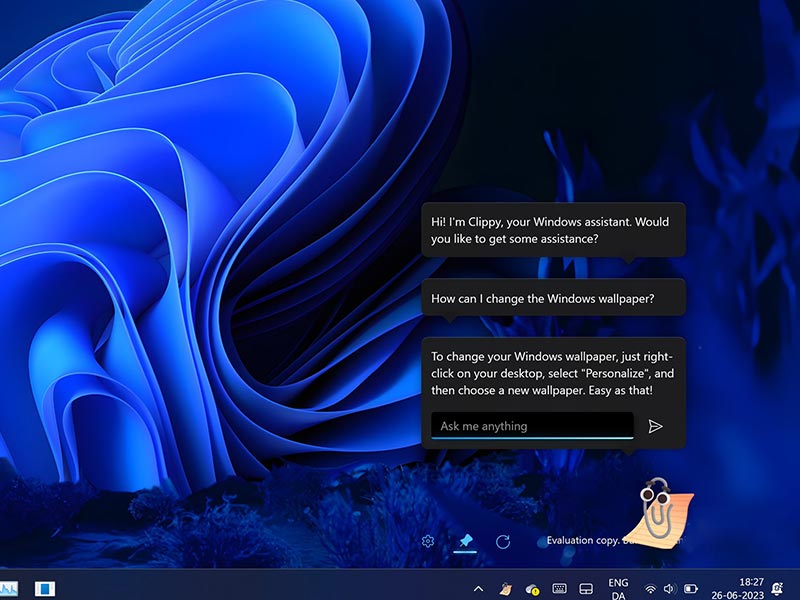
Task: Open the performance graph taskbar app
Action: pos(9,589)
